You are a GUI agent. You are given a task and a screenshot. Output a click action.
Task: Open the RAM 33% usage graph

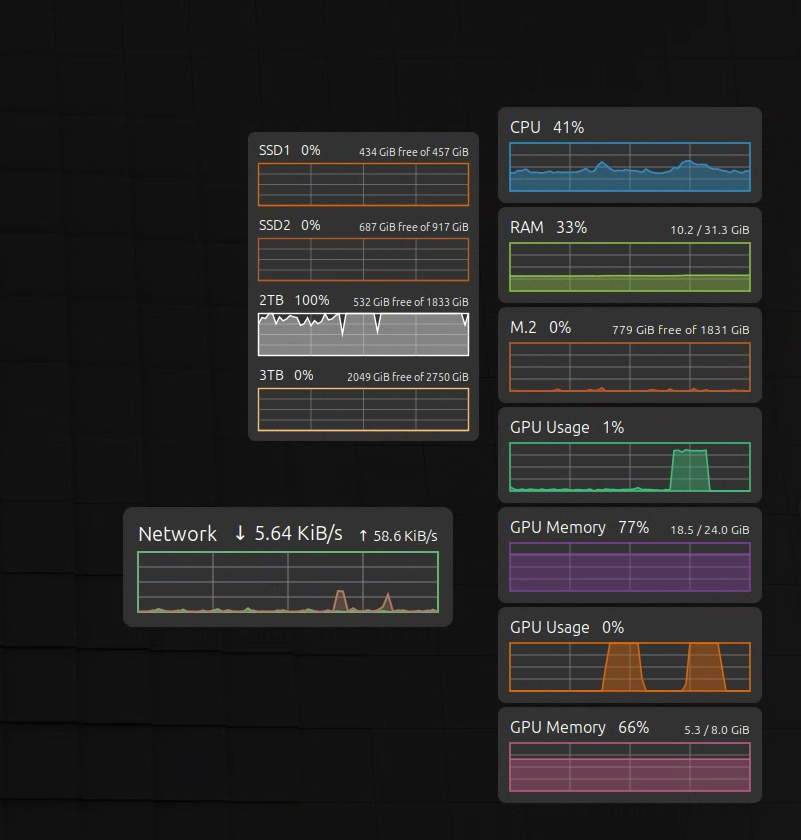[x=630, y=267]
